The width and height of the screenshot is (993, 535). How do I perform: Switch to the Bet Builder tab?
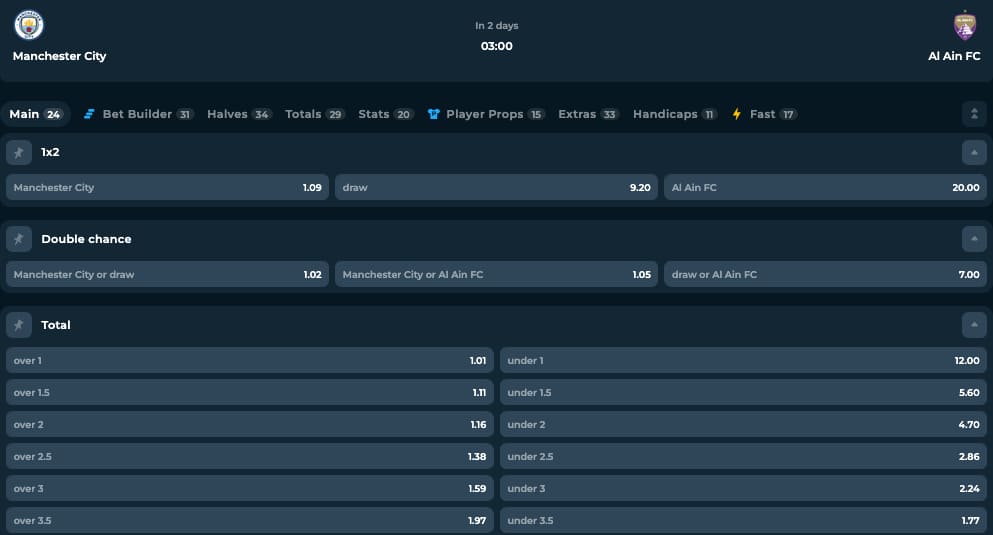(137, 114)
